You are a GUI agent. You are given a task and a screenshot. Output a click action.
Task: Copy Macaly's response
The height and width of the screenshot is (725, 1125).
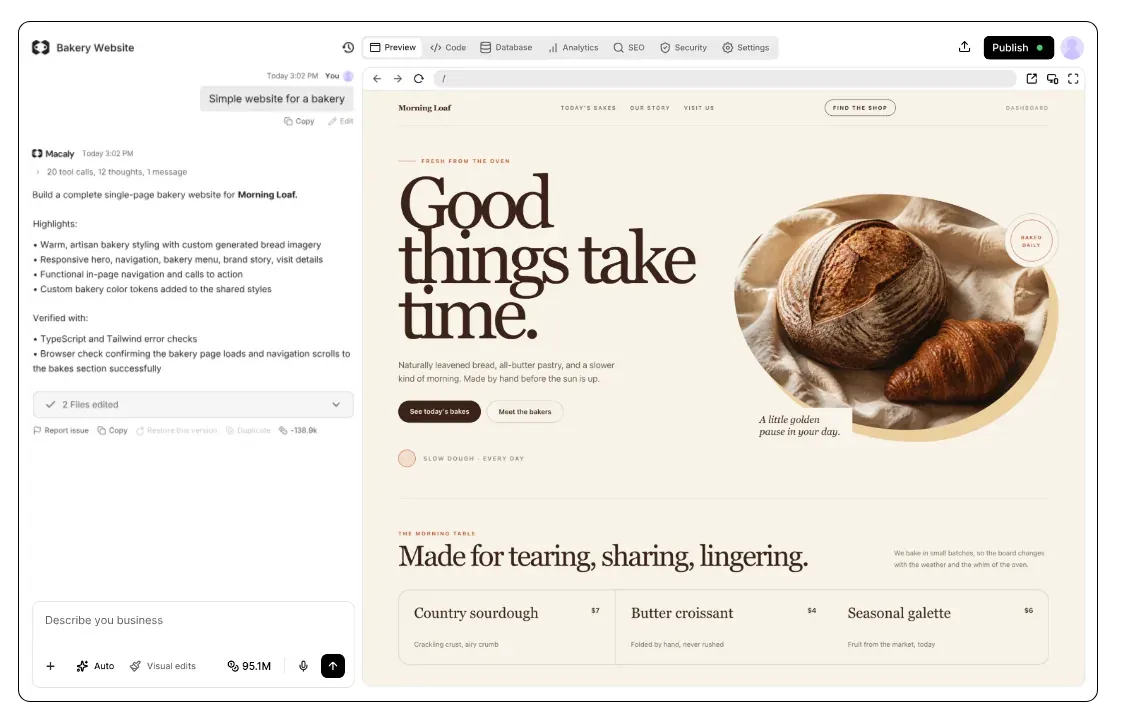(x=113, y=431)
